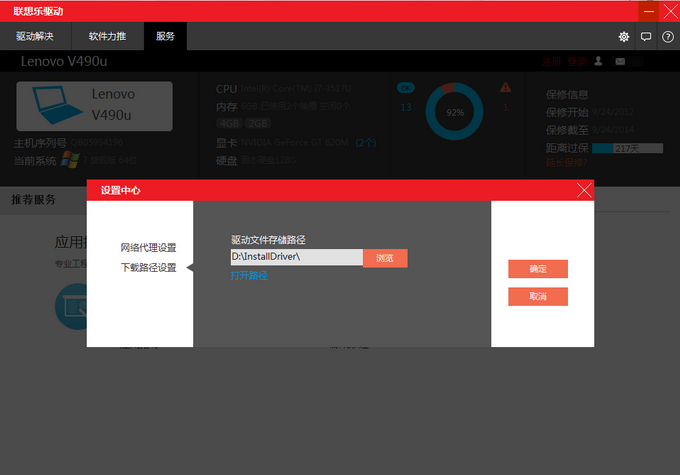The width and height of the screenshot is (680, 475).
Task: Open the mail envelope icon
Action: click(x=620, y=62)
